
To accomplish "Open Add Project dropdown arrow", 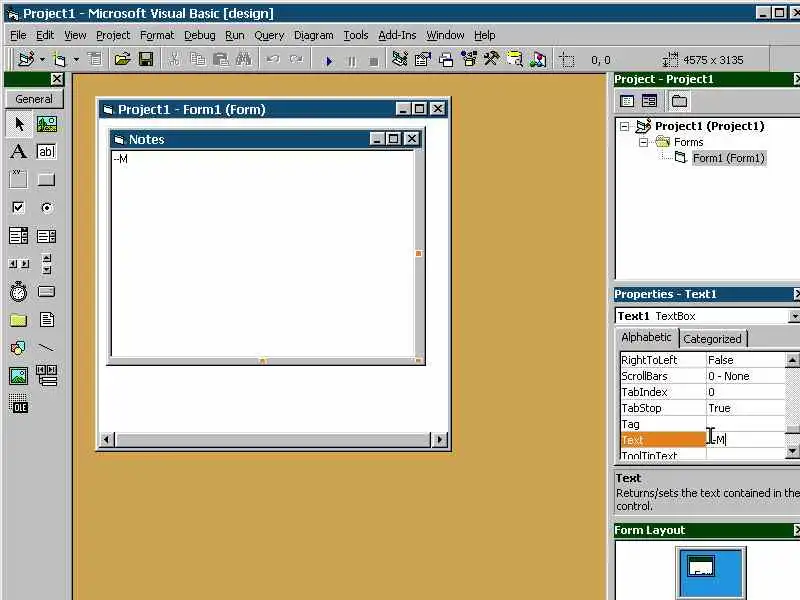I will click(42, 60).
